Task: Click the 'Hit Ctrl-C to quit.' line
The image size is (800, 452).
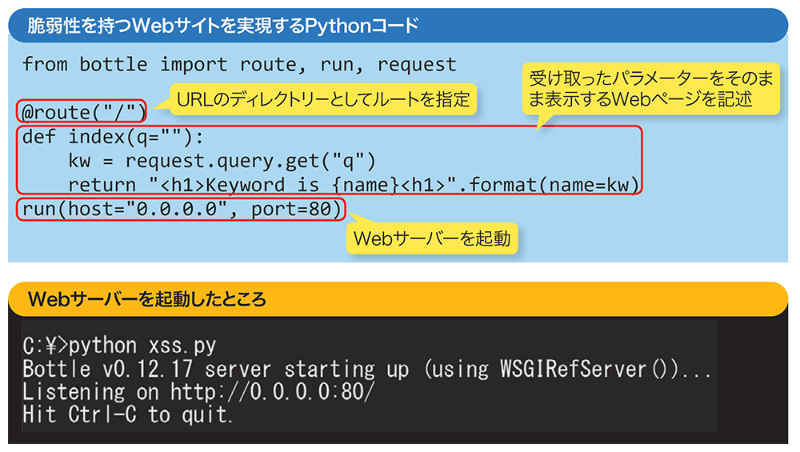Action: (x=128, y=415)
